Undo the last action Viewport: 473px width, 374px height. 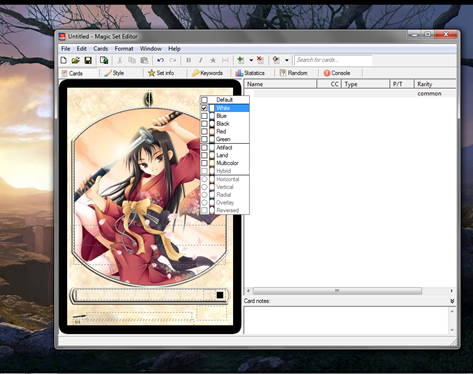click(160, 60)
